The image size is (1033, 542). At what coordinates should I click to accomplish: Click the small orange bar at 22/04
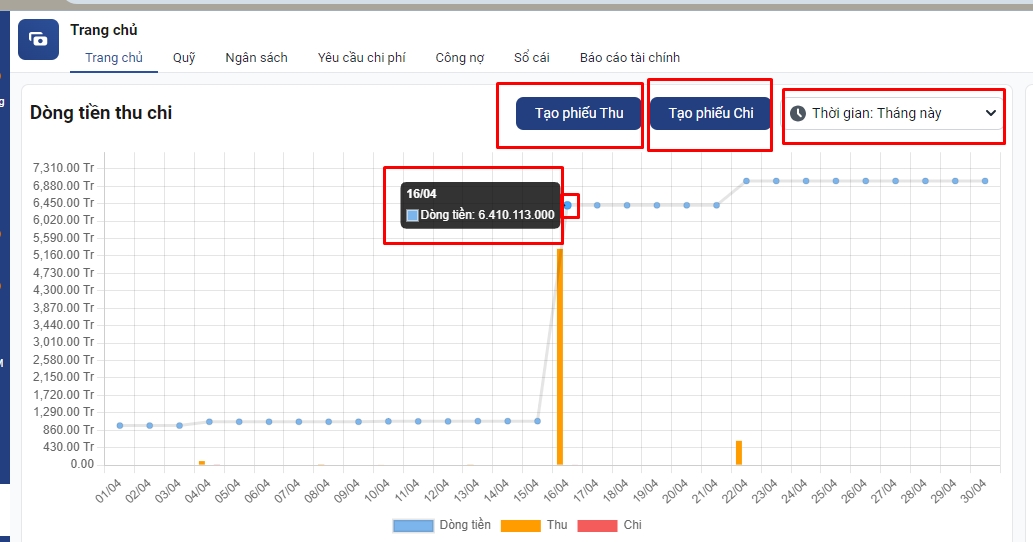739,453
